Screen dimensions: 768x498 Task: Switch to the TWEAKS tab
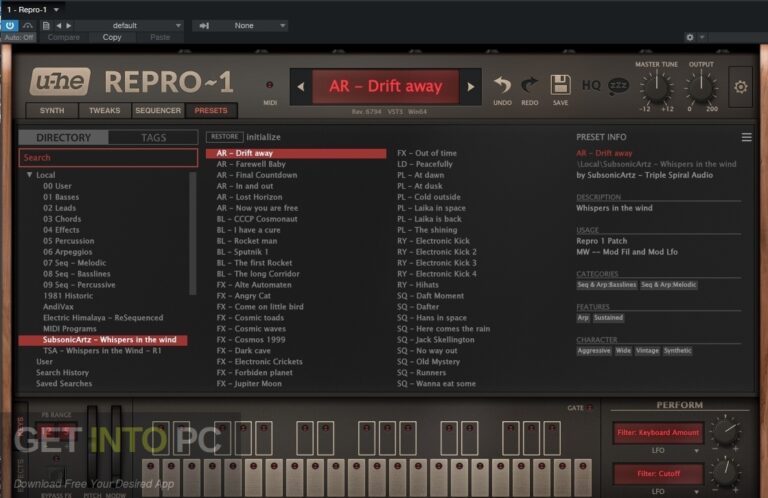104,111
